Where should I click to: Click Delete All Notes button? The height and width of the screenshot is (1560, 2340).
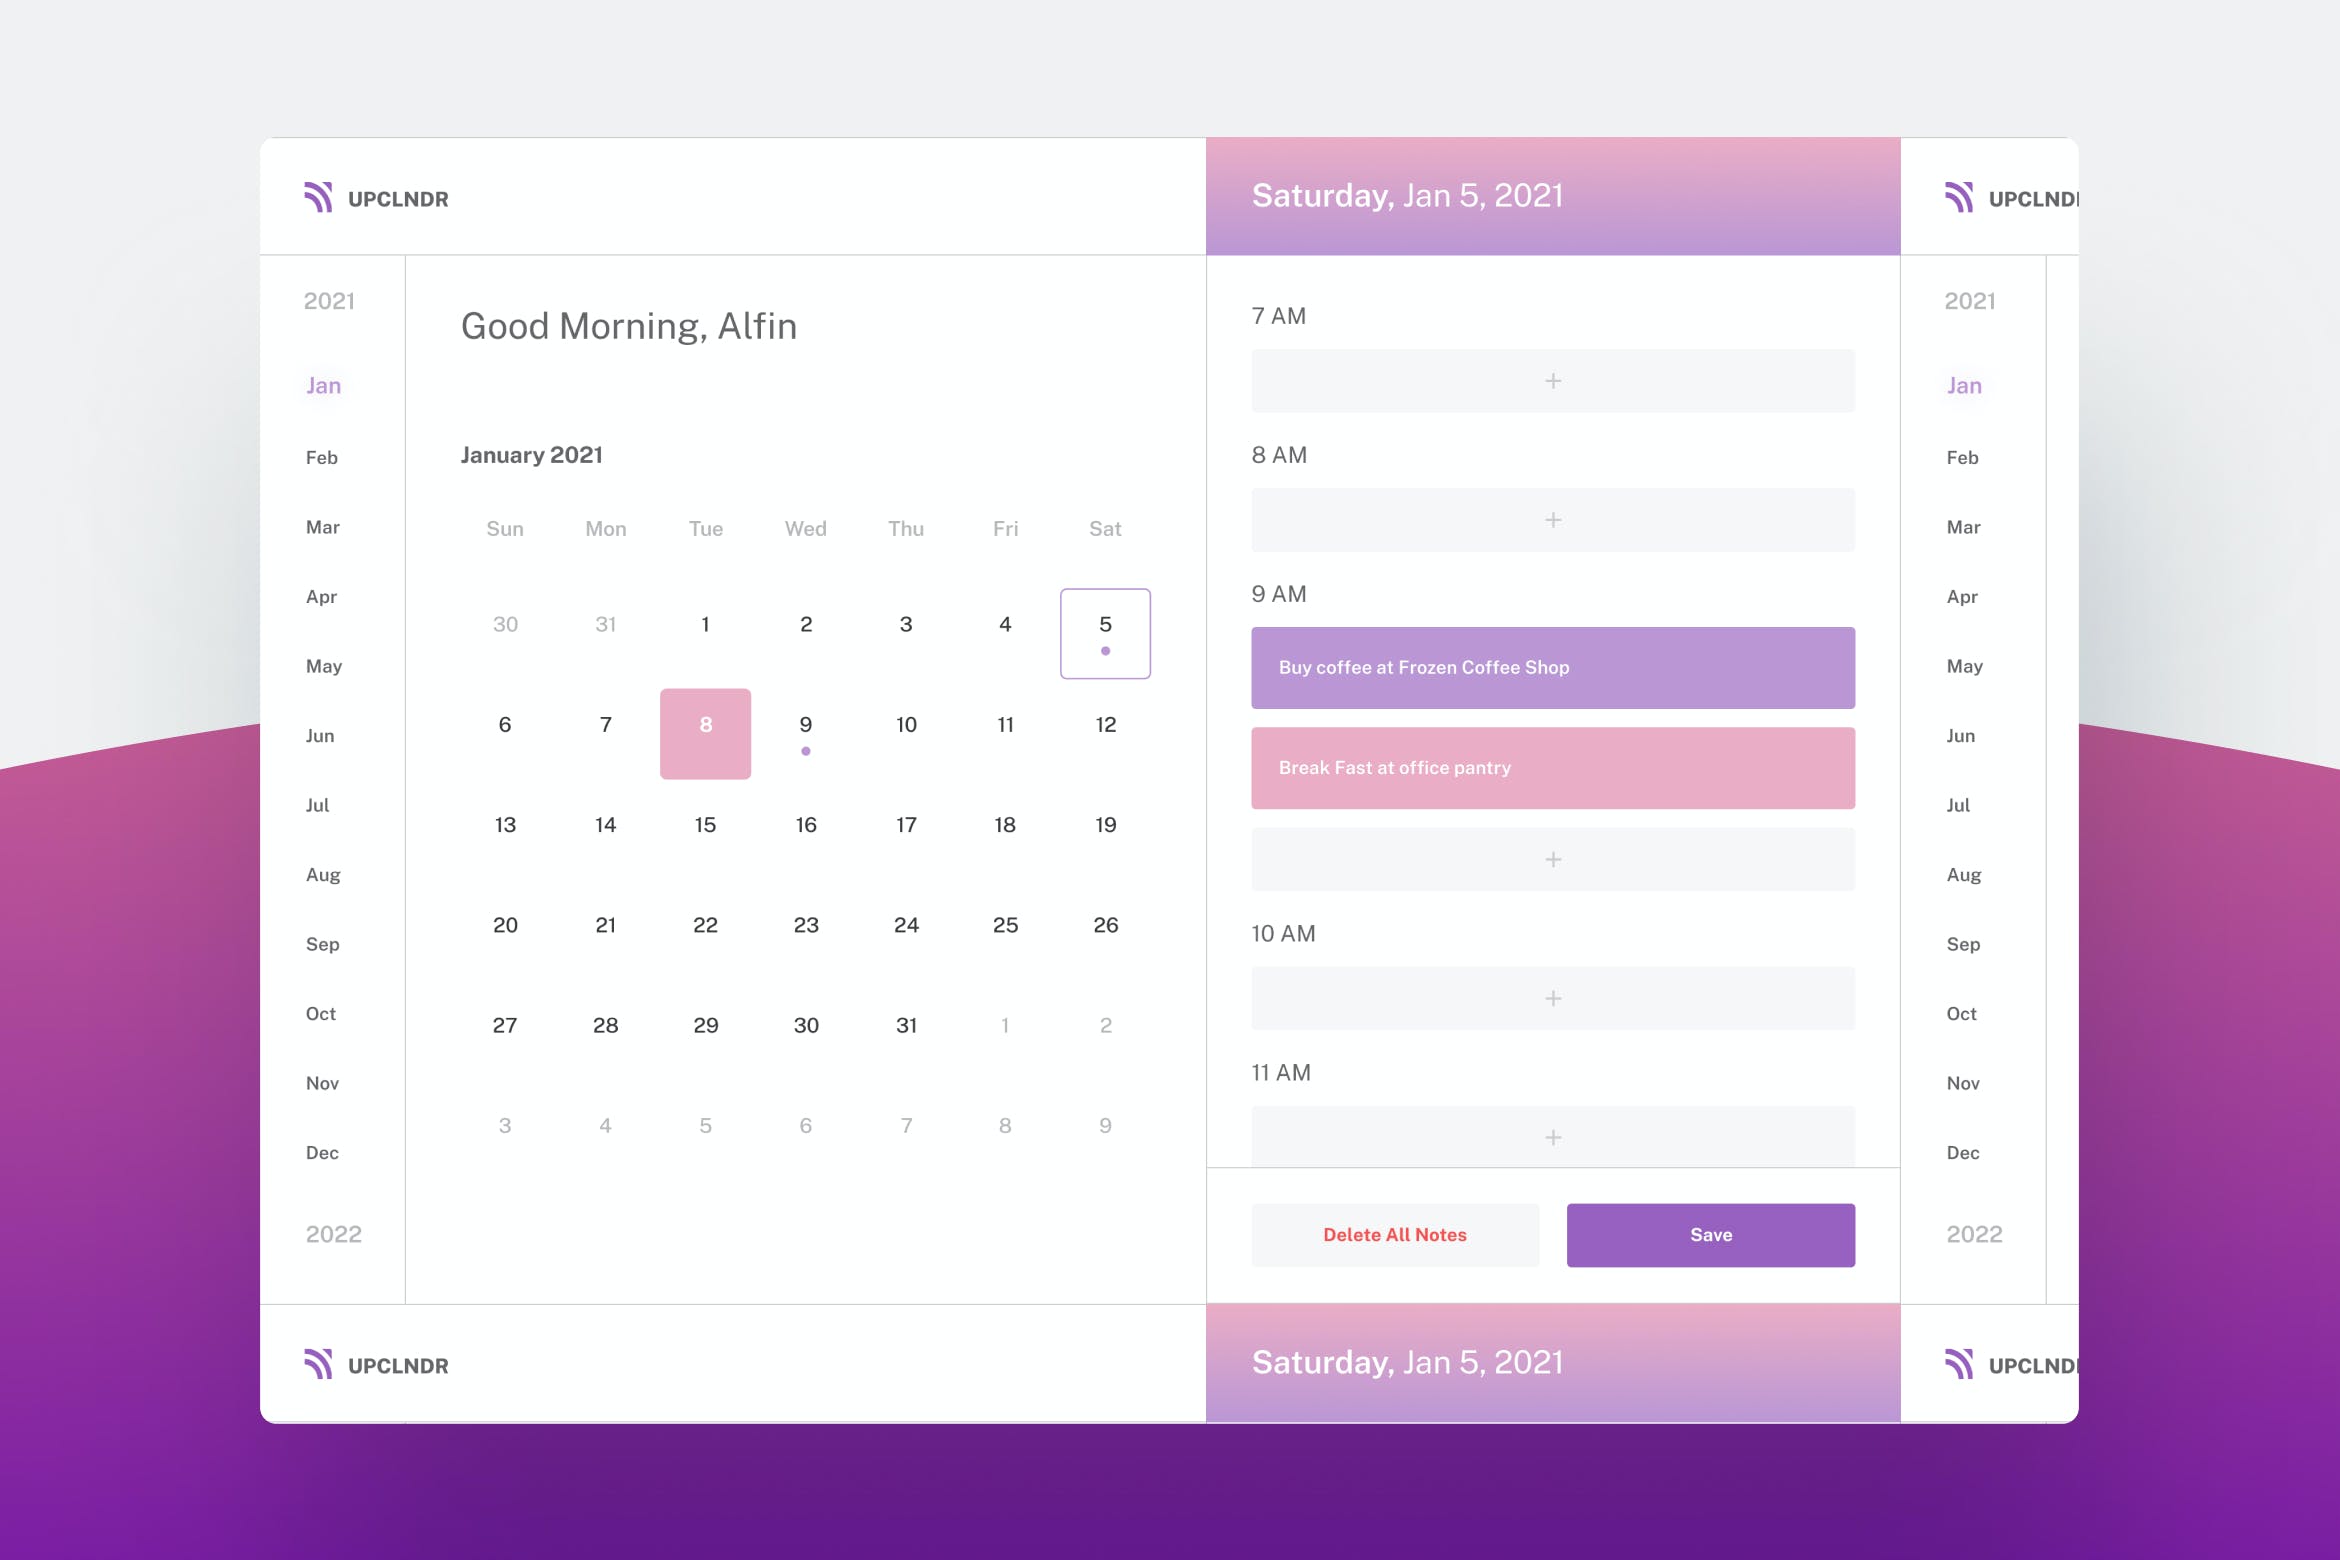point(1393,1234)
